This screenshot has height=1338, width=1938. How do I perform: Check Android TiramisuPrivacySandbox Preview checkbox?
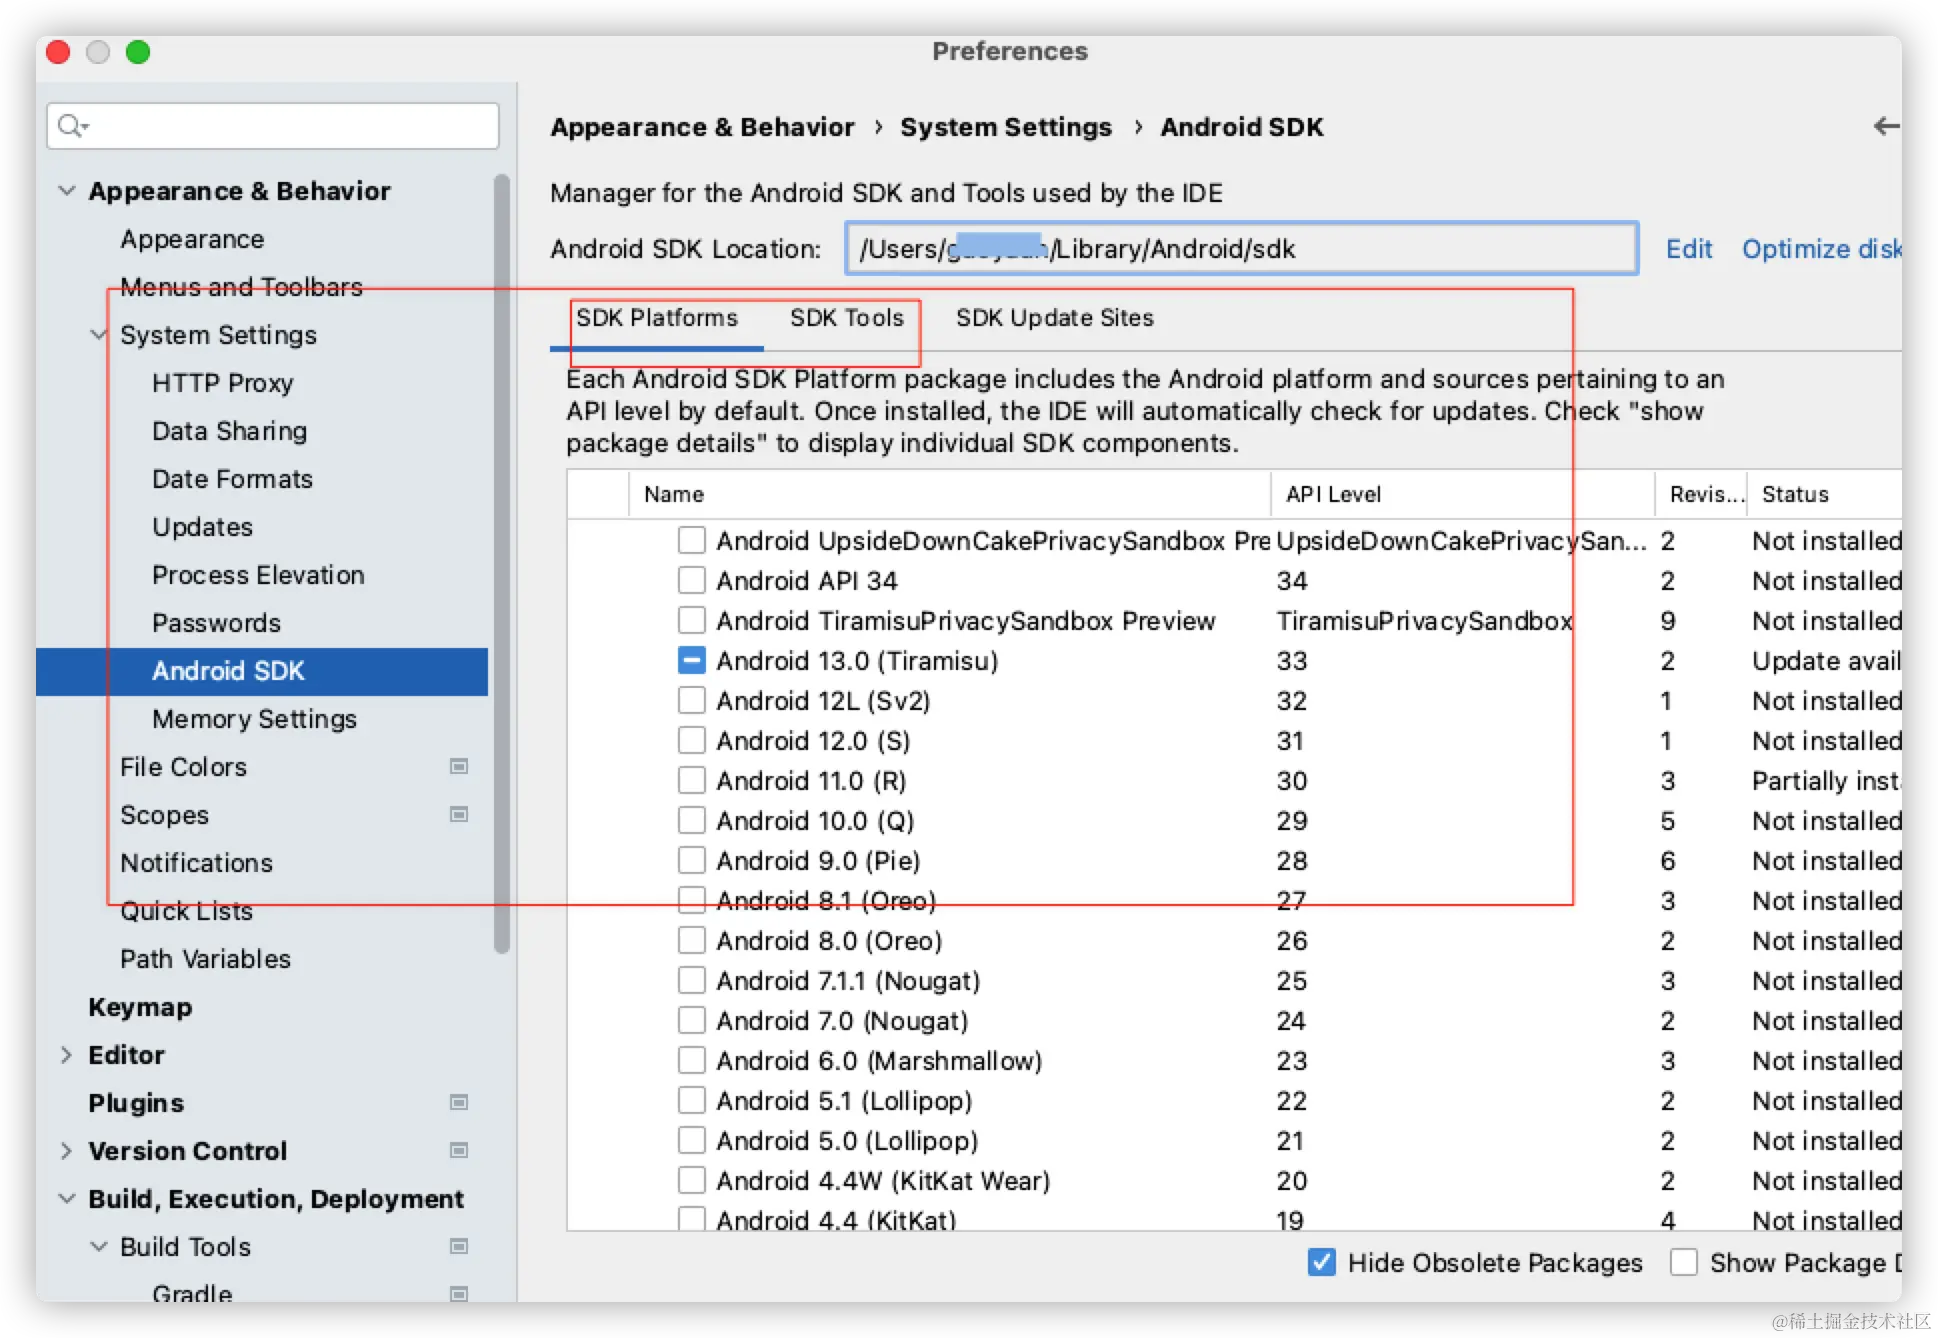coord(691,621)
